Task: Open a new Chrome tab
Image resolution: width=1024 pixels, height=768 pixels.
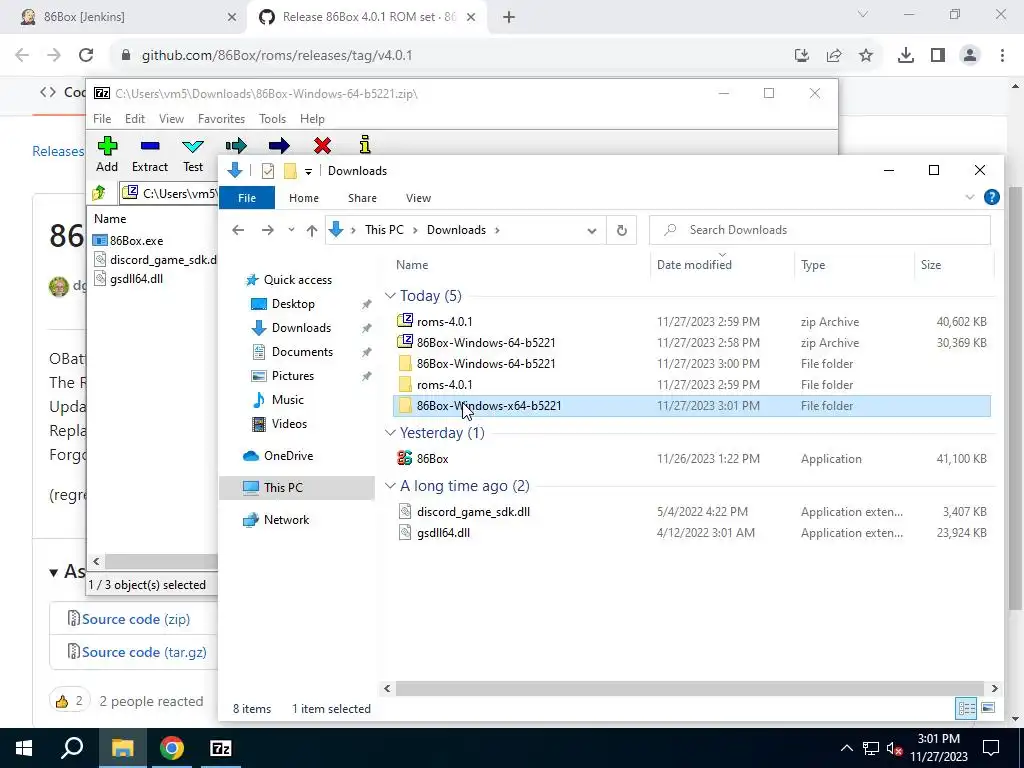Action: (x=509, y=18)
